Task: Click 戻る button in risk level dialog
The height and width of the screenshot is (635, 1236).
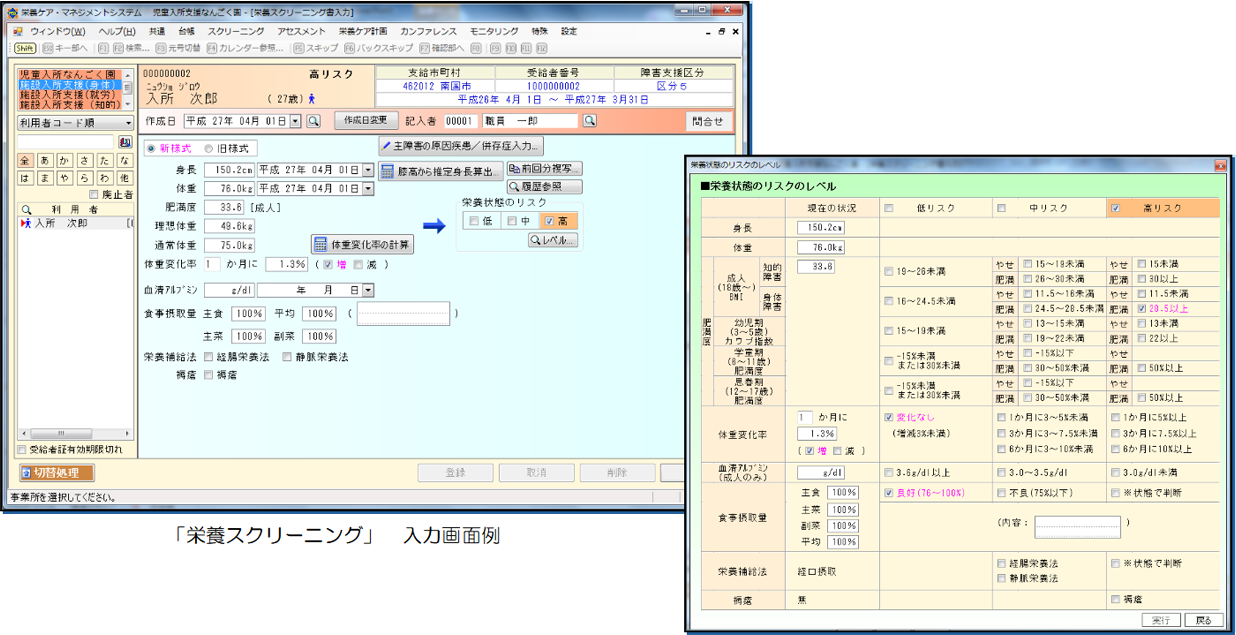Action: coord(1203,620)
